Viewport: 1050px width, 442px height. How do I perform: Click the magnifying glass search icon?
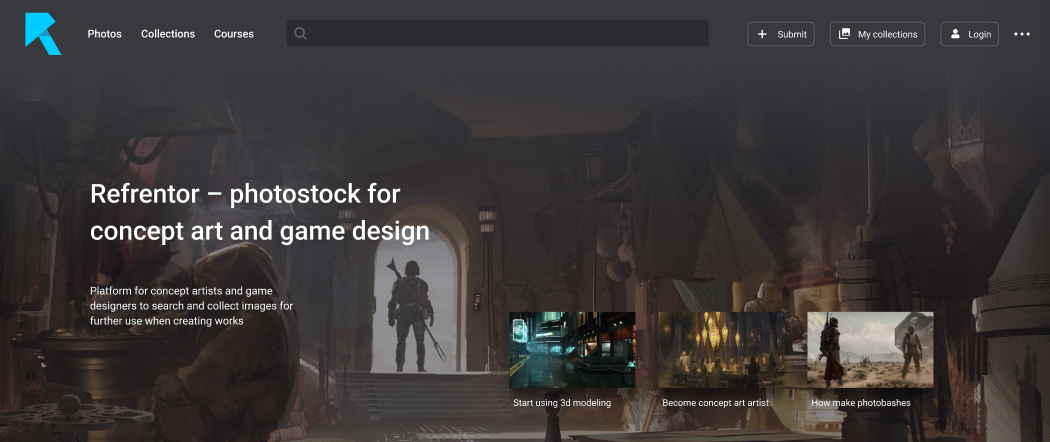pos(300,34)
